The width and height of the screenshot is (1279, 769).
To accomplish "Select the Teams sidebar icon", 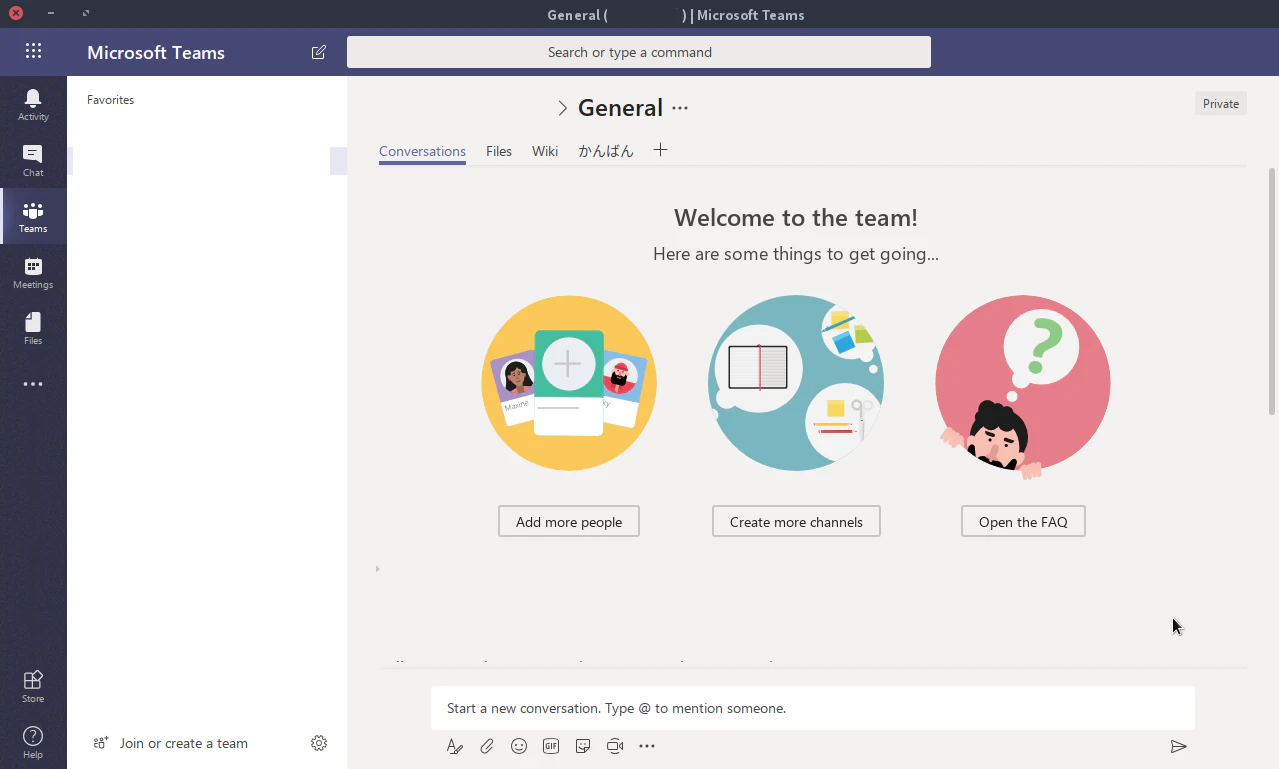I will pyautogui.click(x=33, y=216).
